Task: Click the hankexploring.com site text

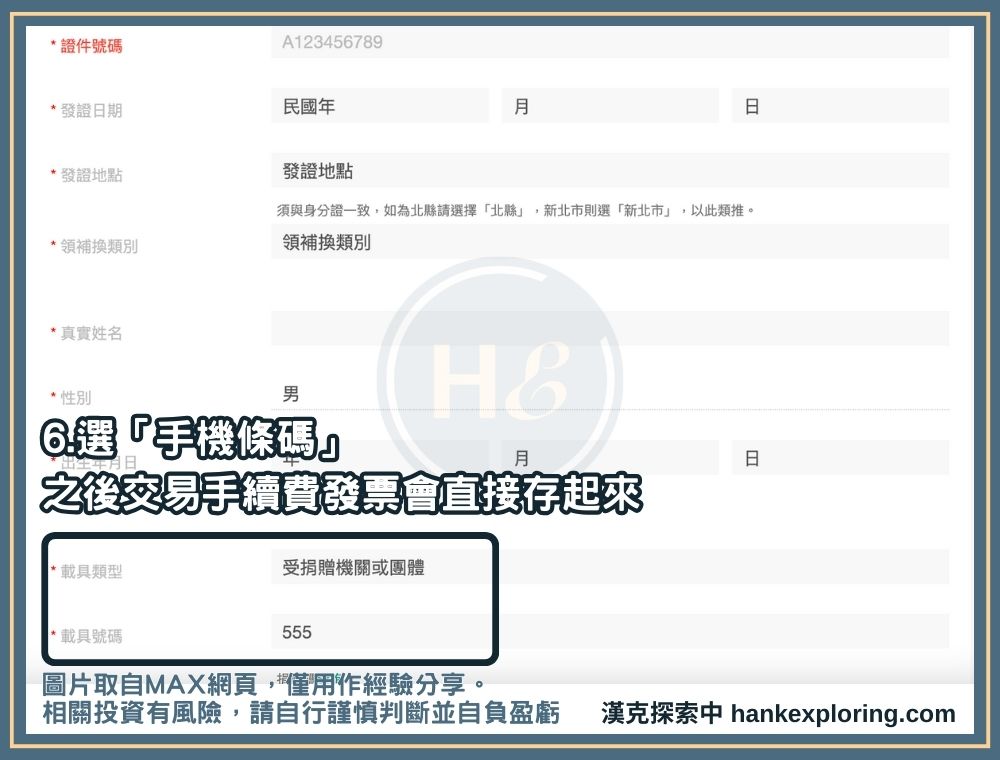Action: (843, 714)
